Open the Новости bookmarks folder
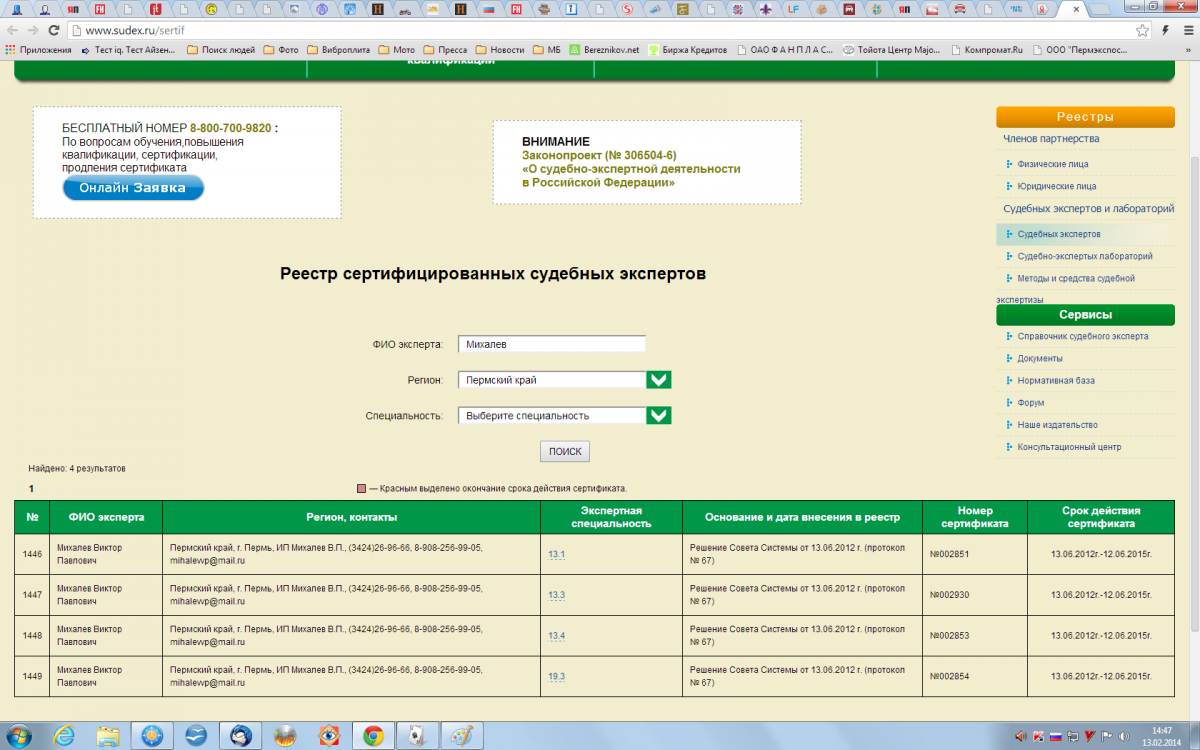Image resolution: width=1200 pixels, height=750 pixels. [499, 49]
